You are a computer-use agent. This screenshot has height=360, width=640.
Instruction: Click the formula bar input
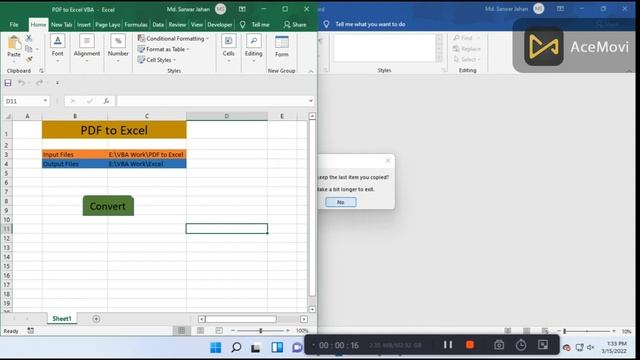click(212, 101)
